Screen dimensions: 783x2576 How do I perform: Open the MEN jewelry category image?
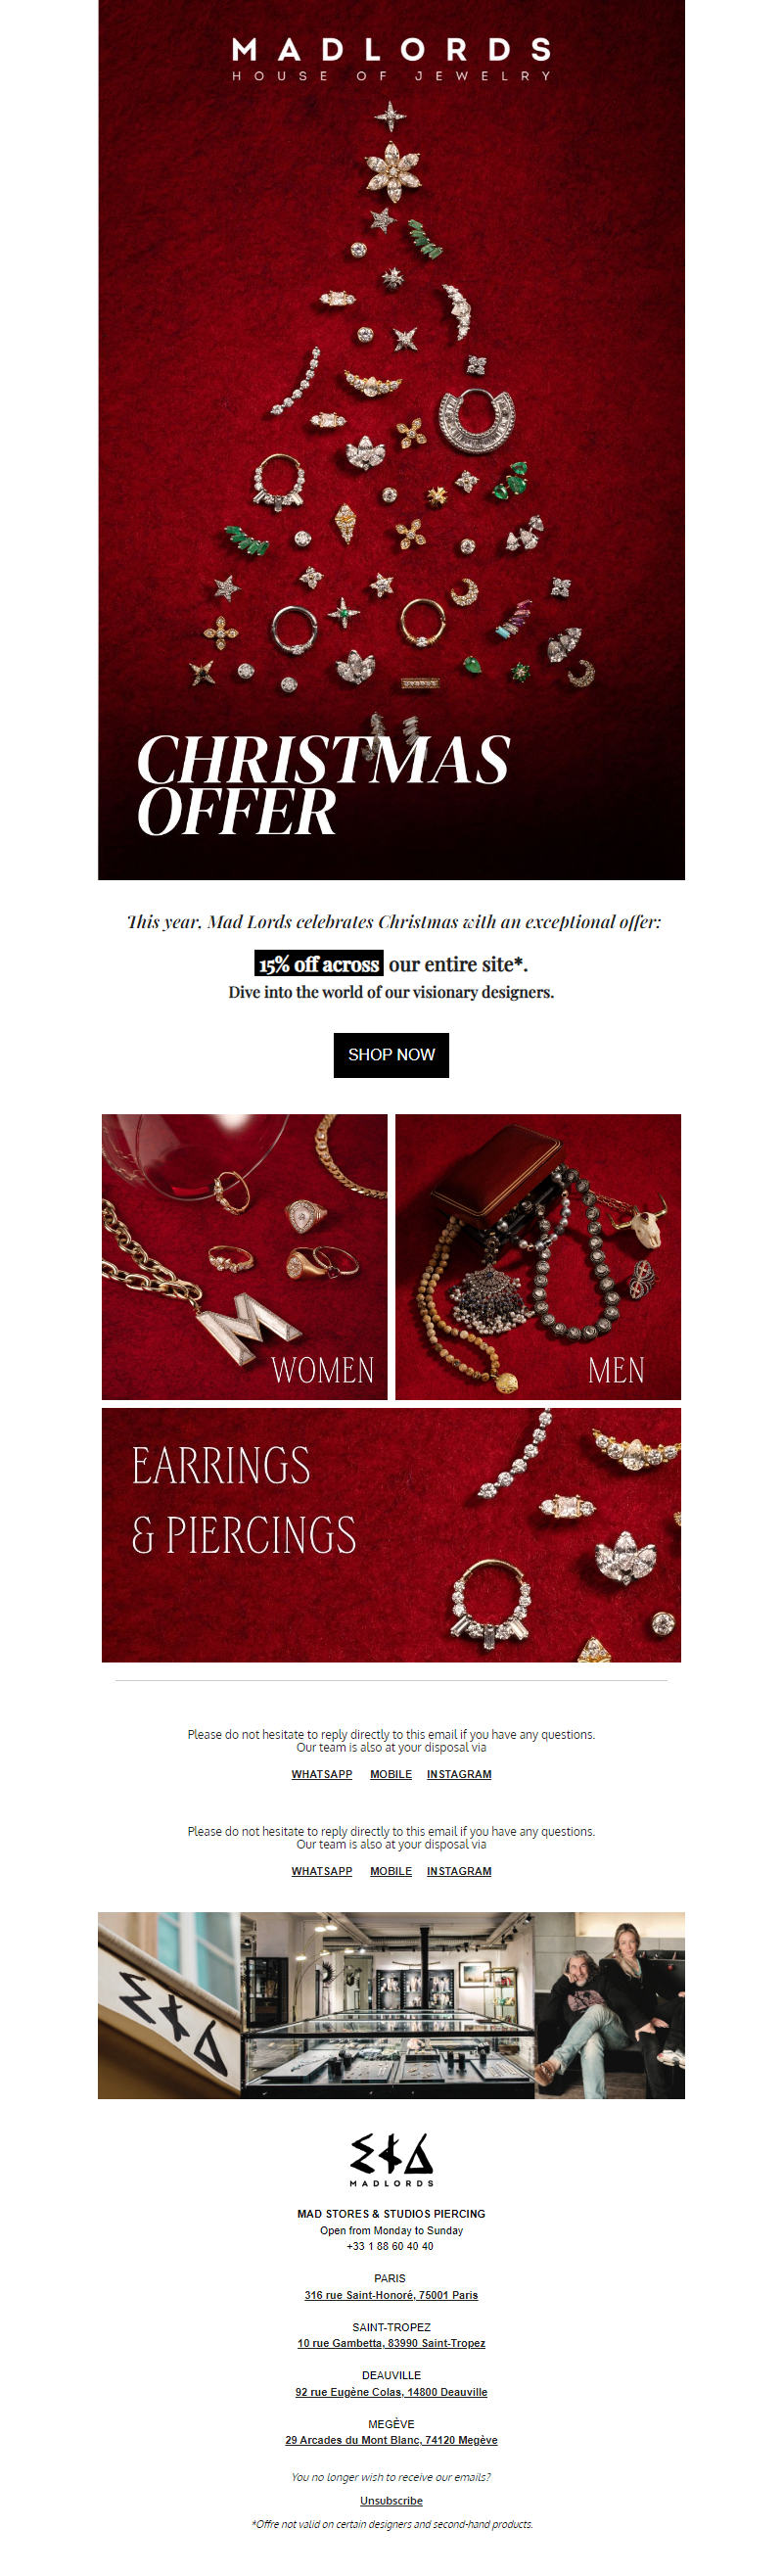point(538,1257)
